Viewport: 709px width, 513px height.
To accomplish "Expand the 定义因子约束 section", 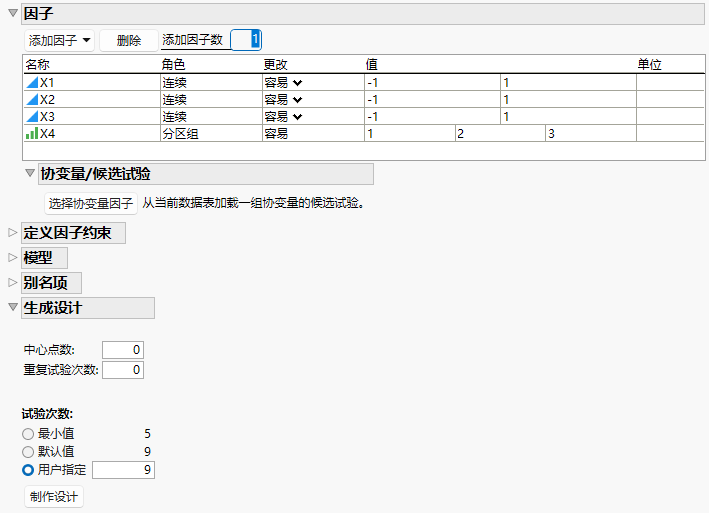I will pyautogui.click(x=13, y=232).
